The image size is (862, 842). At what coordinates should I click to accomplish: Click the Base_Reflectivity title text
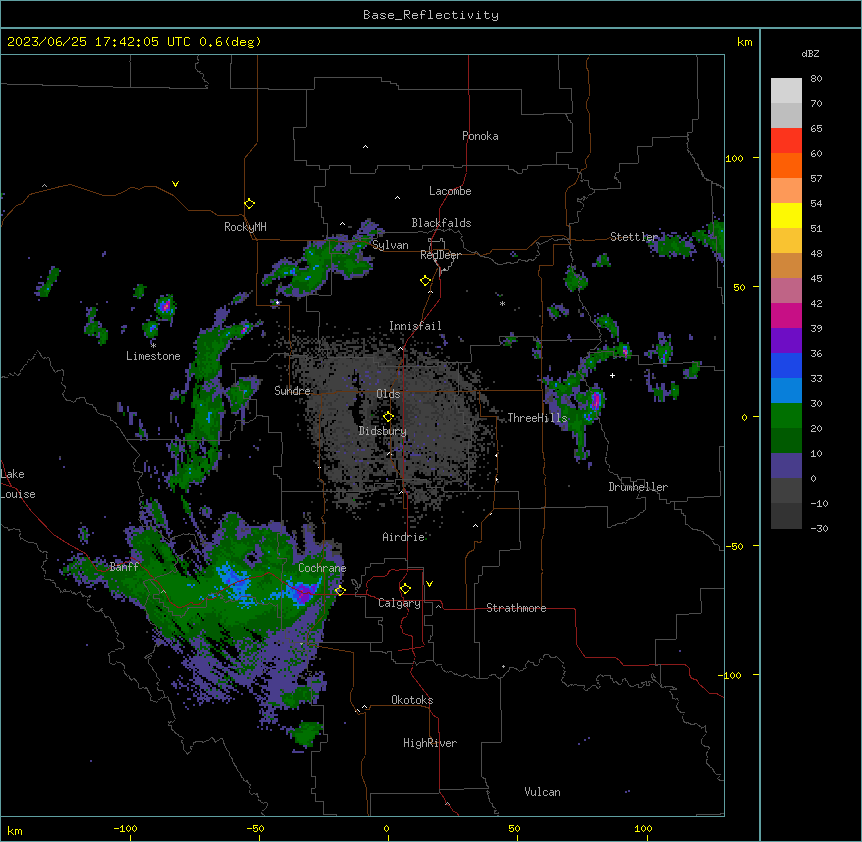(x=431, y=15)
